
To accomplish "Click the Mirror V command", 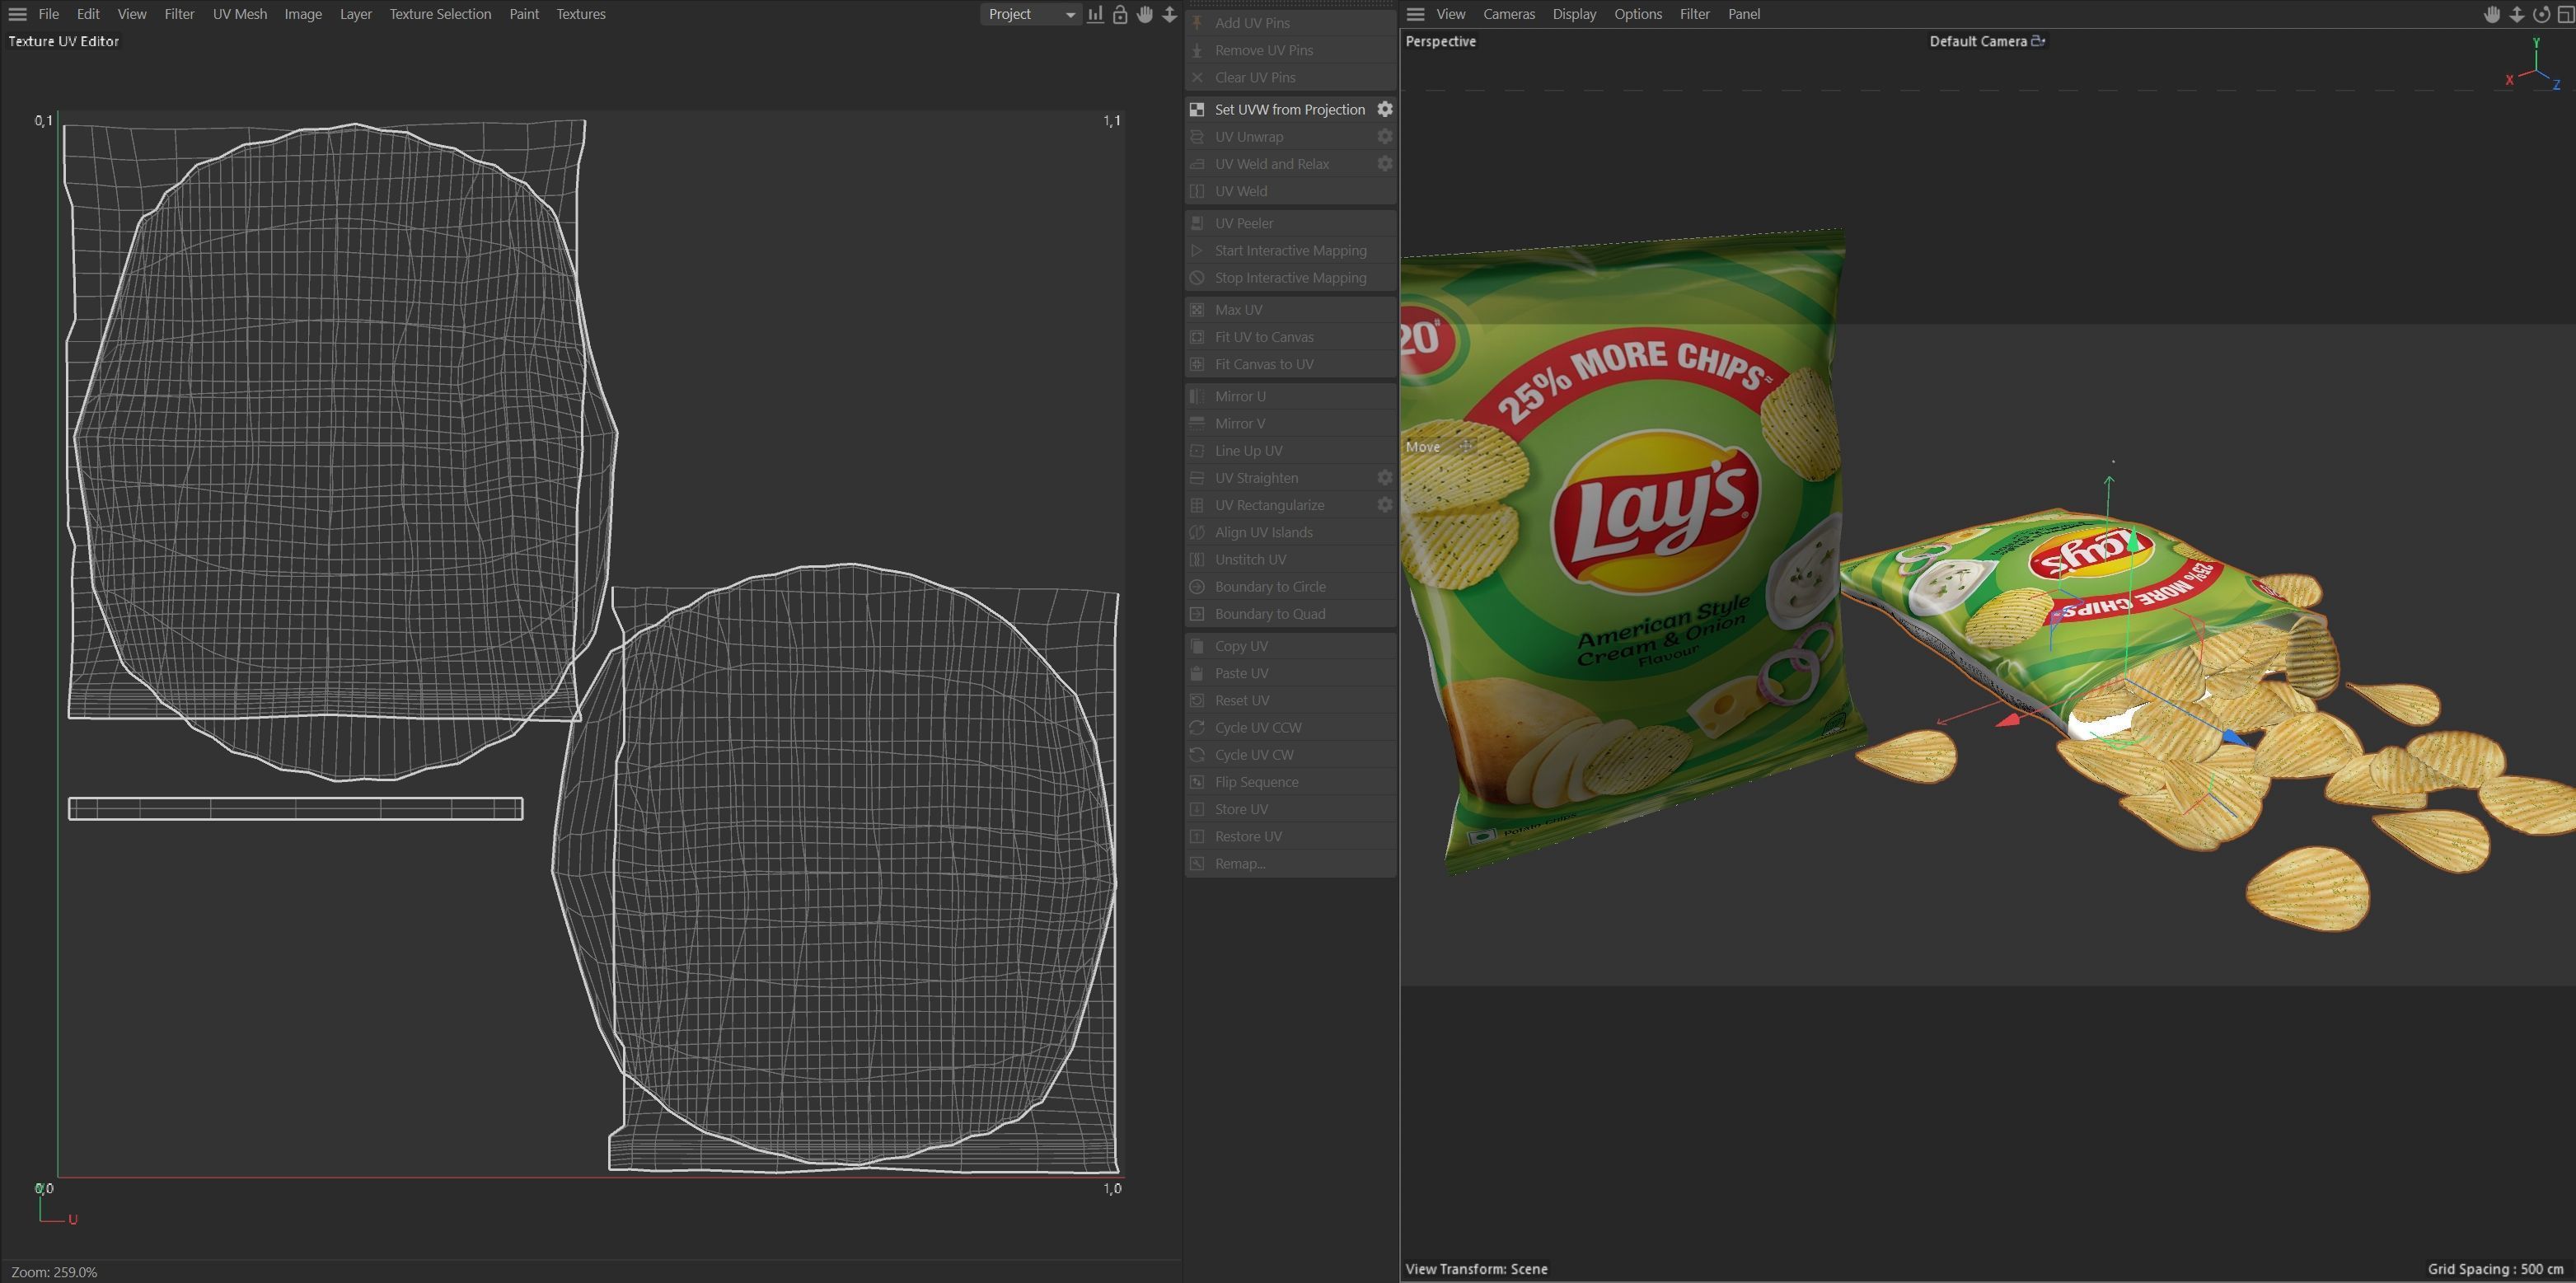I will click(x=1291, y=423).
